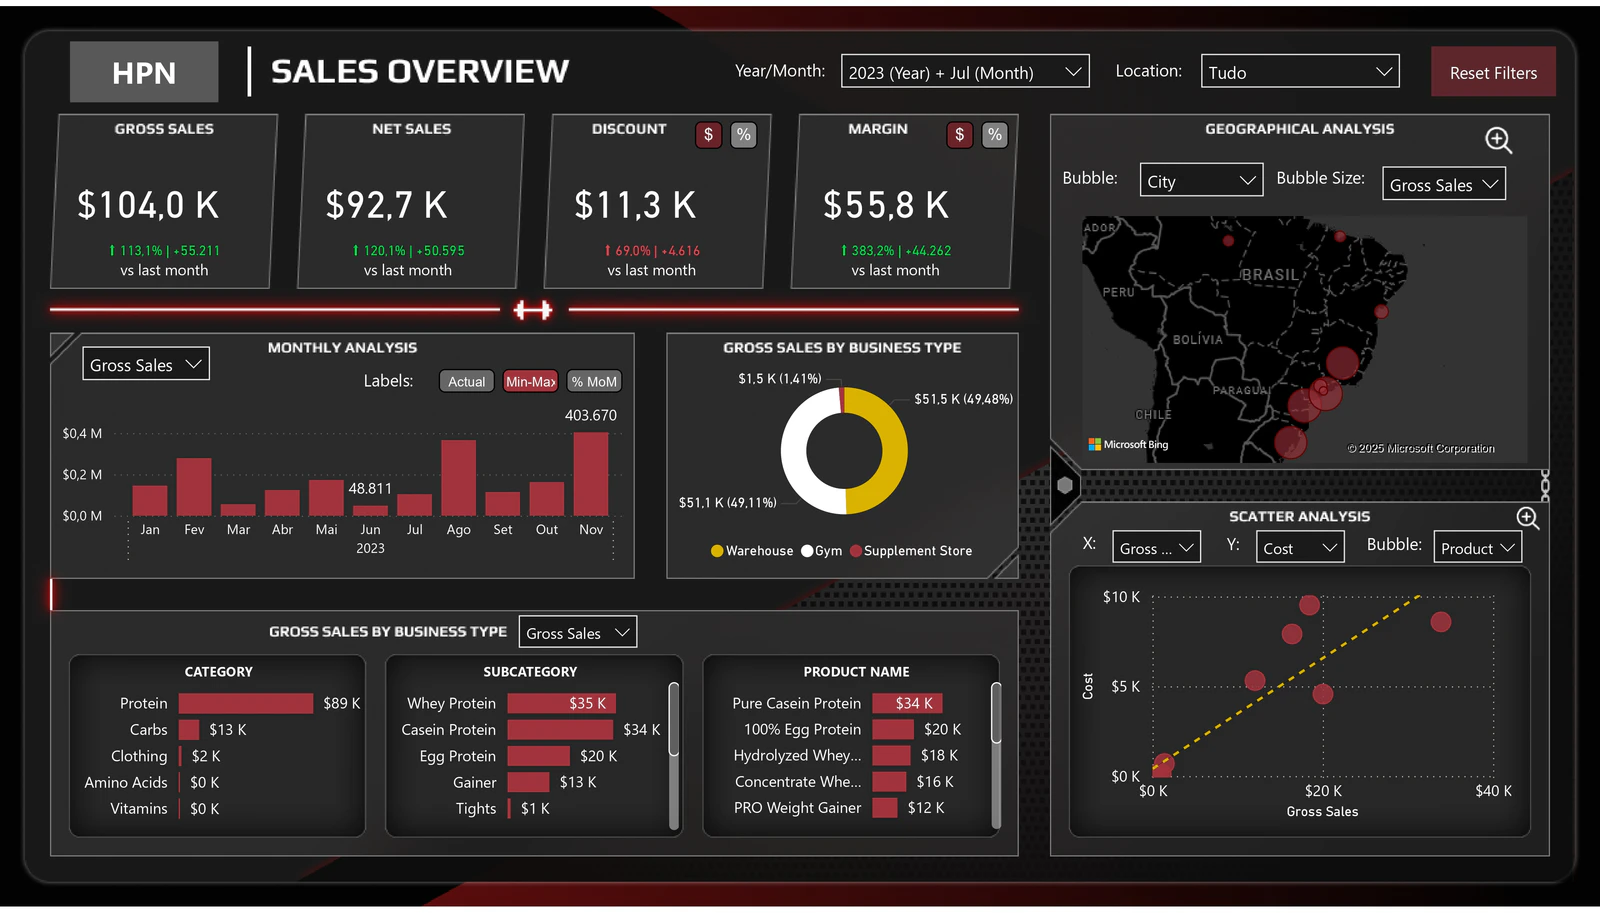1600x913 pixels.
Task: Open the map Bubble dropdown set to City
Action: click(x=1201, y=181)
